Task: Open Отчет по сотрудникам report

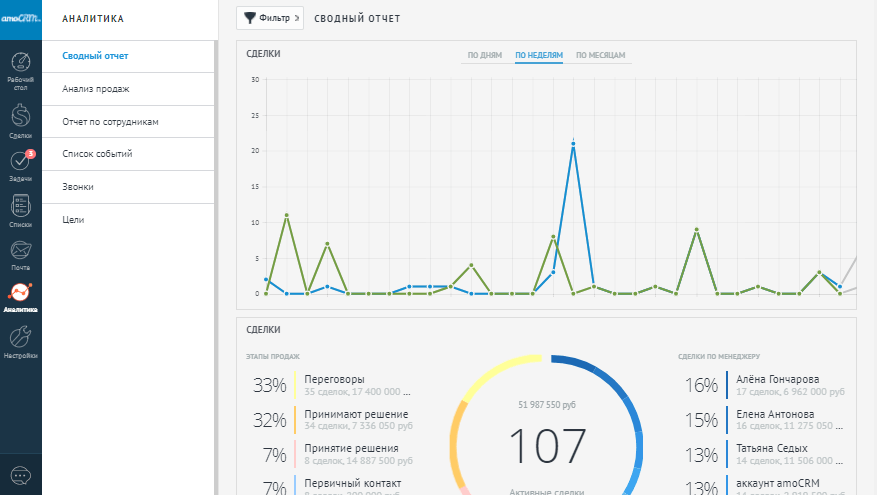Action: [x=111, y=121]
